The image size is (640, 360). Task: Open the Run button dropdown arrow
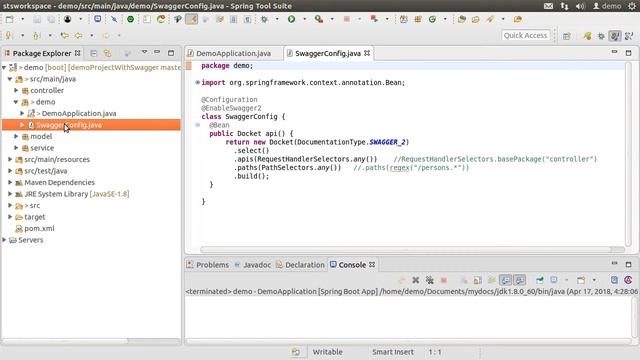pyautogui.click(x=304, y=19)
